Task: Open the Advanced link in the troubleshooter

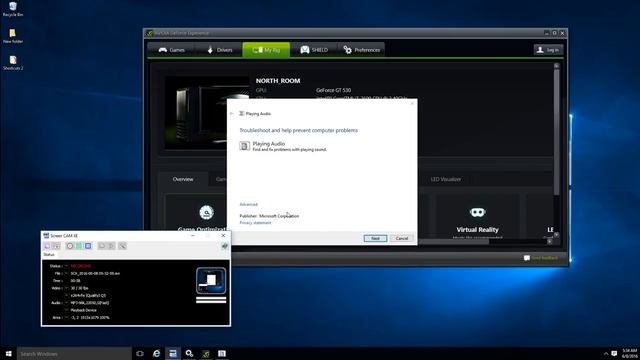Action: pyautogui.click(x=248, y=204)
